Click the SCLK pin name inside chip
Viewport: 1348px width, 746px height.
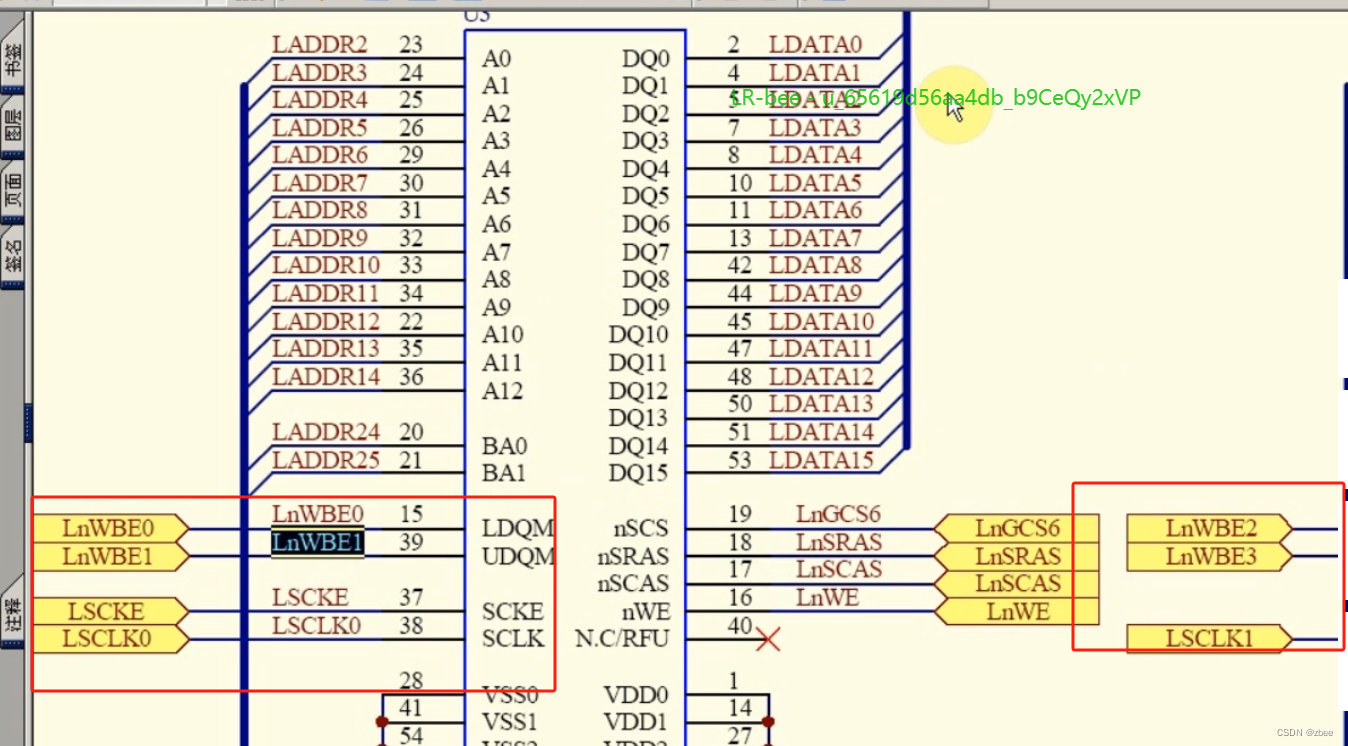click(513, 638)
